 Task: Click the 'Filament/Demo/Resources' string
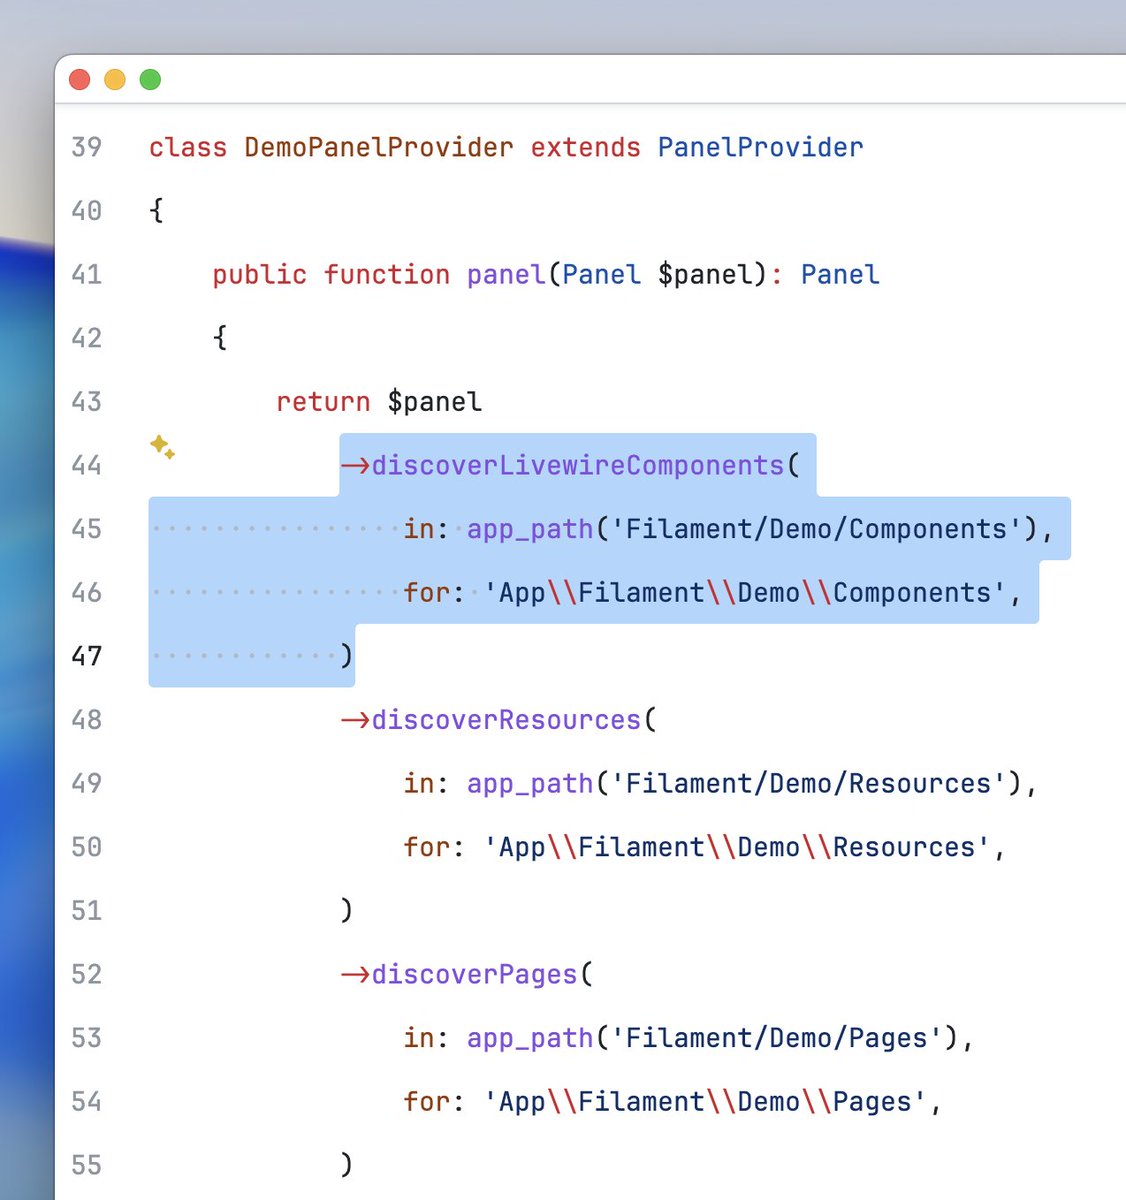(808, 783)
